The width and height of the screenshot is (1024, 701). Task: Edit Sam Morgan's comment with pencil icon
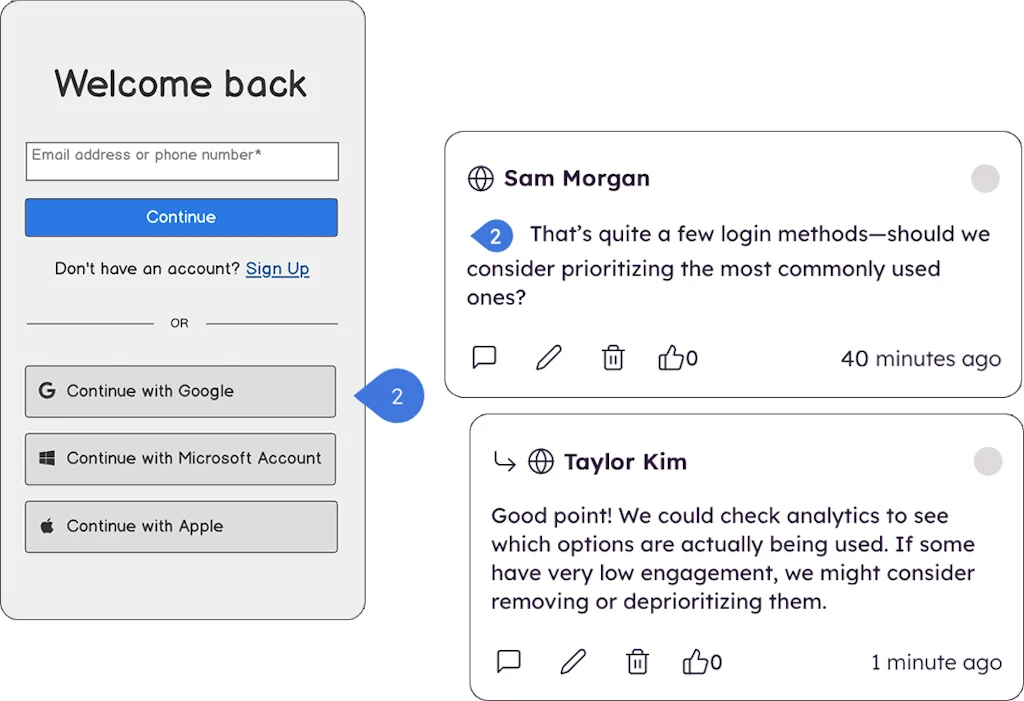(549, 357)
